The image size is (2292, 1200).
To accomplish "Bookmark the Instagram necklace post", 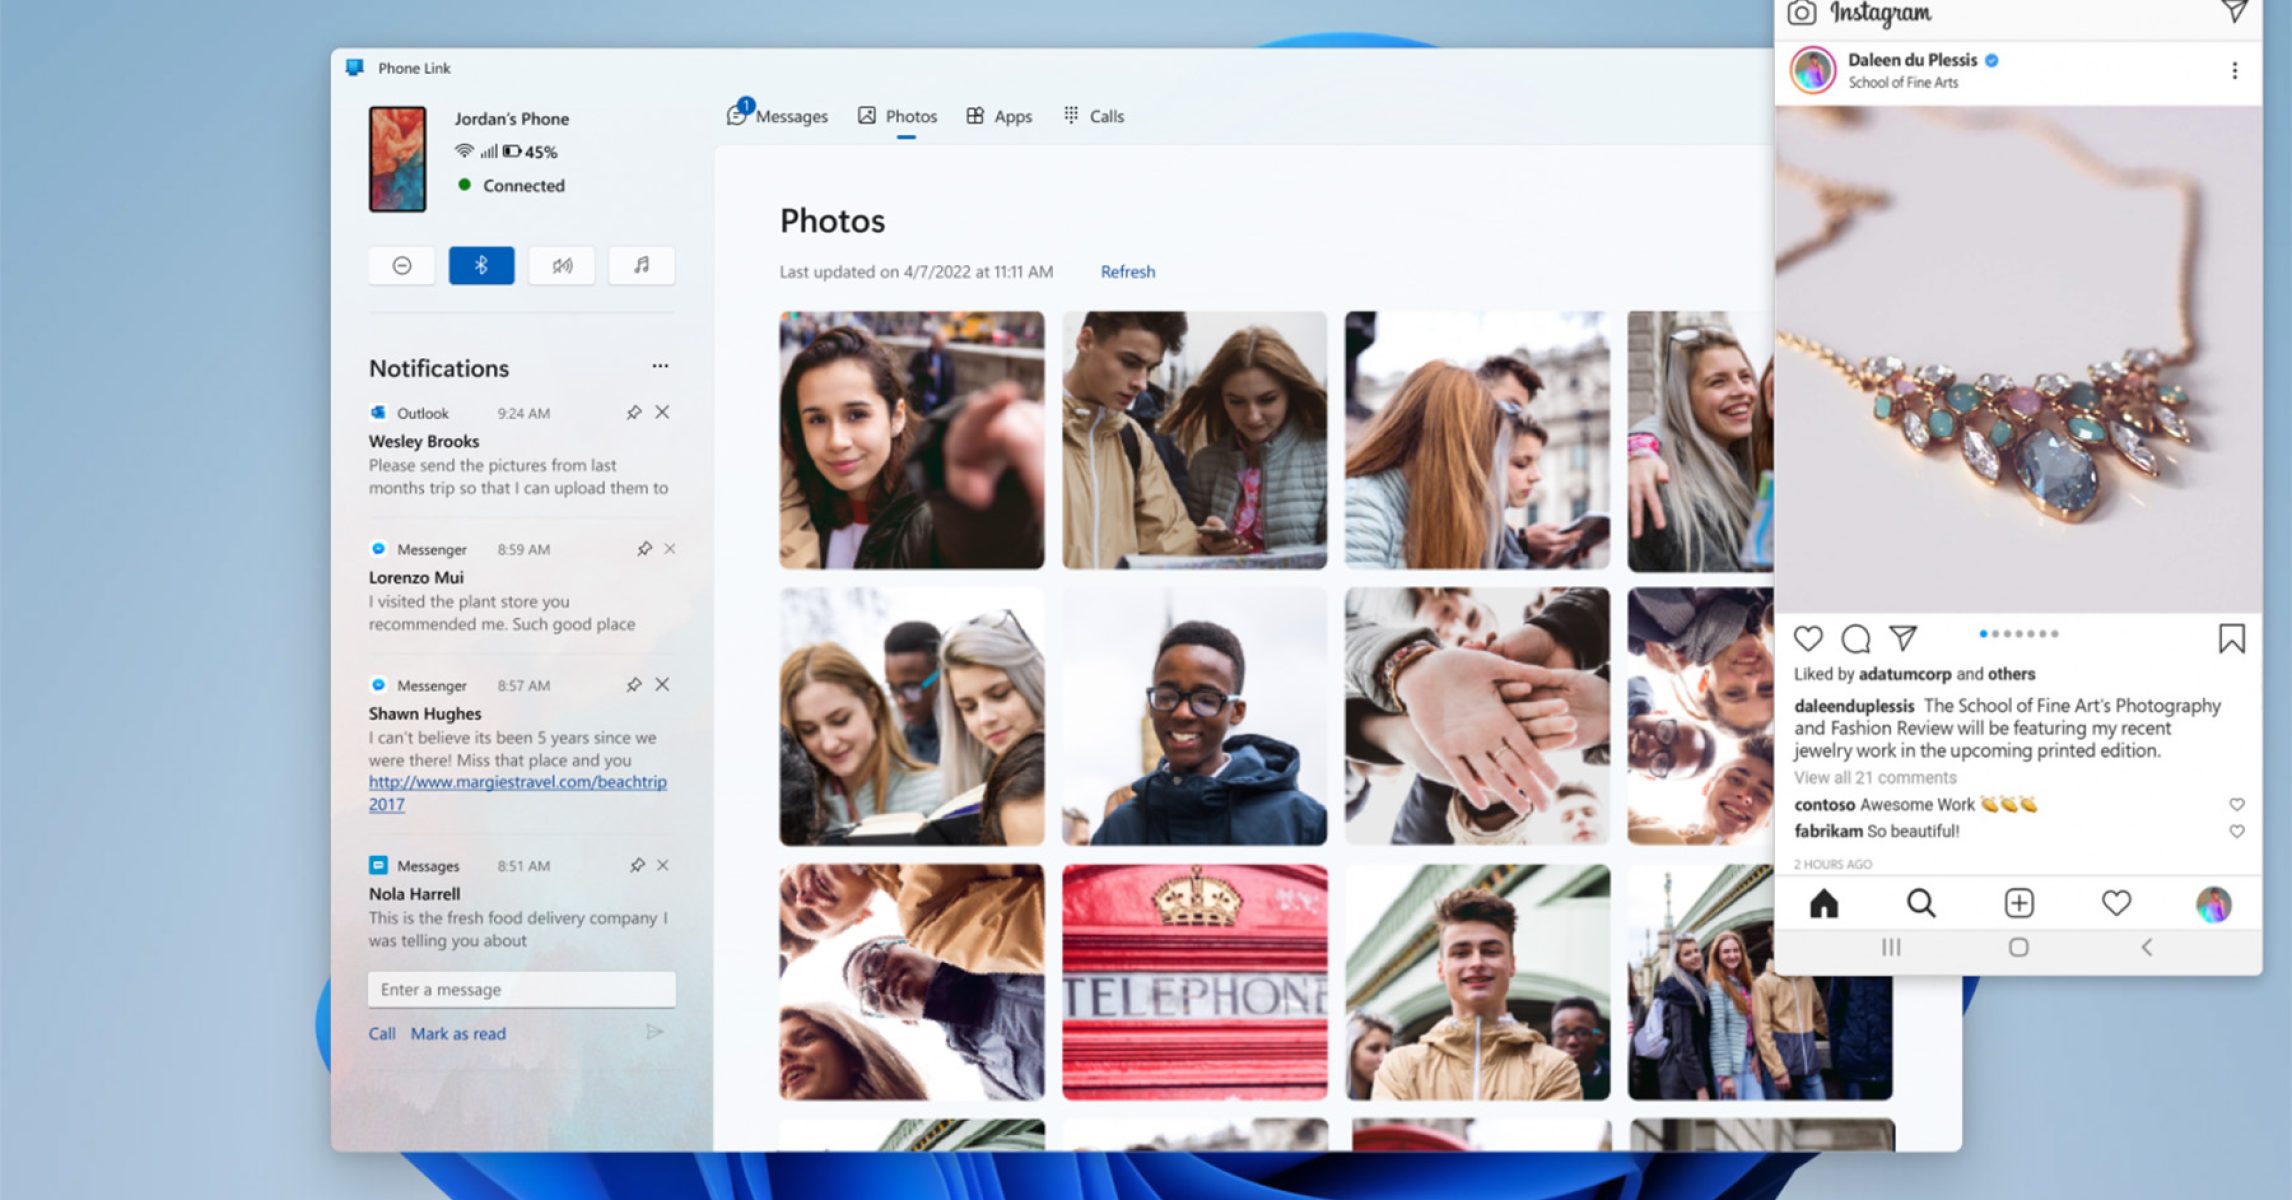I will [2231, 638].
